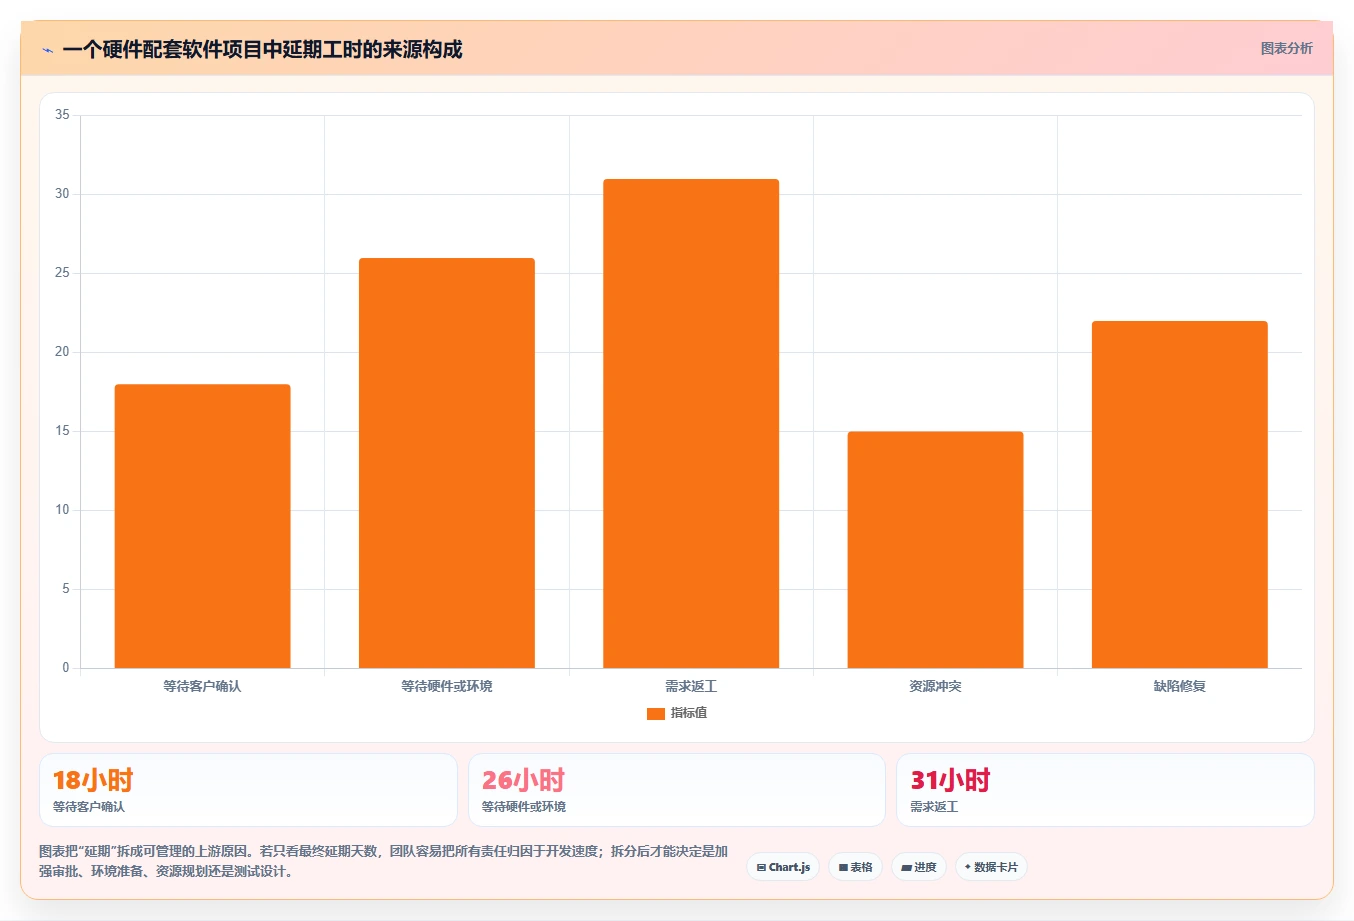This screenshot has width=1354, height=921.
Task: Click the 等待硬件或环境 caption under 26小时
Action: [524, 807]
